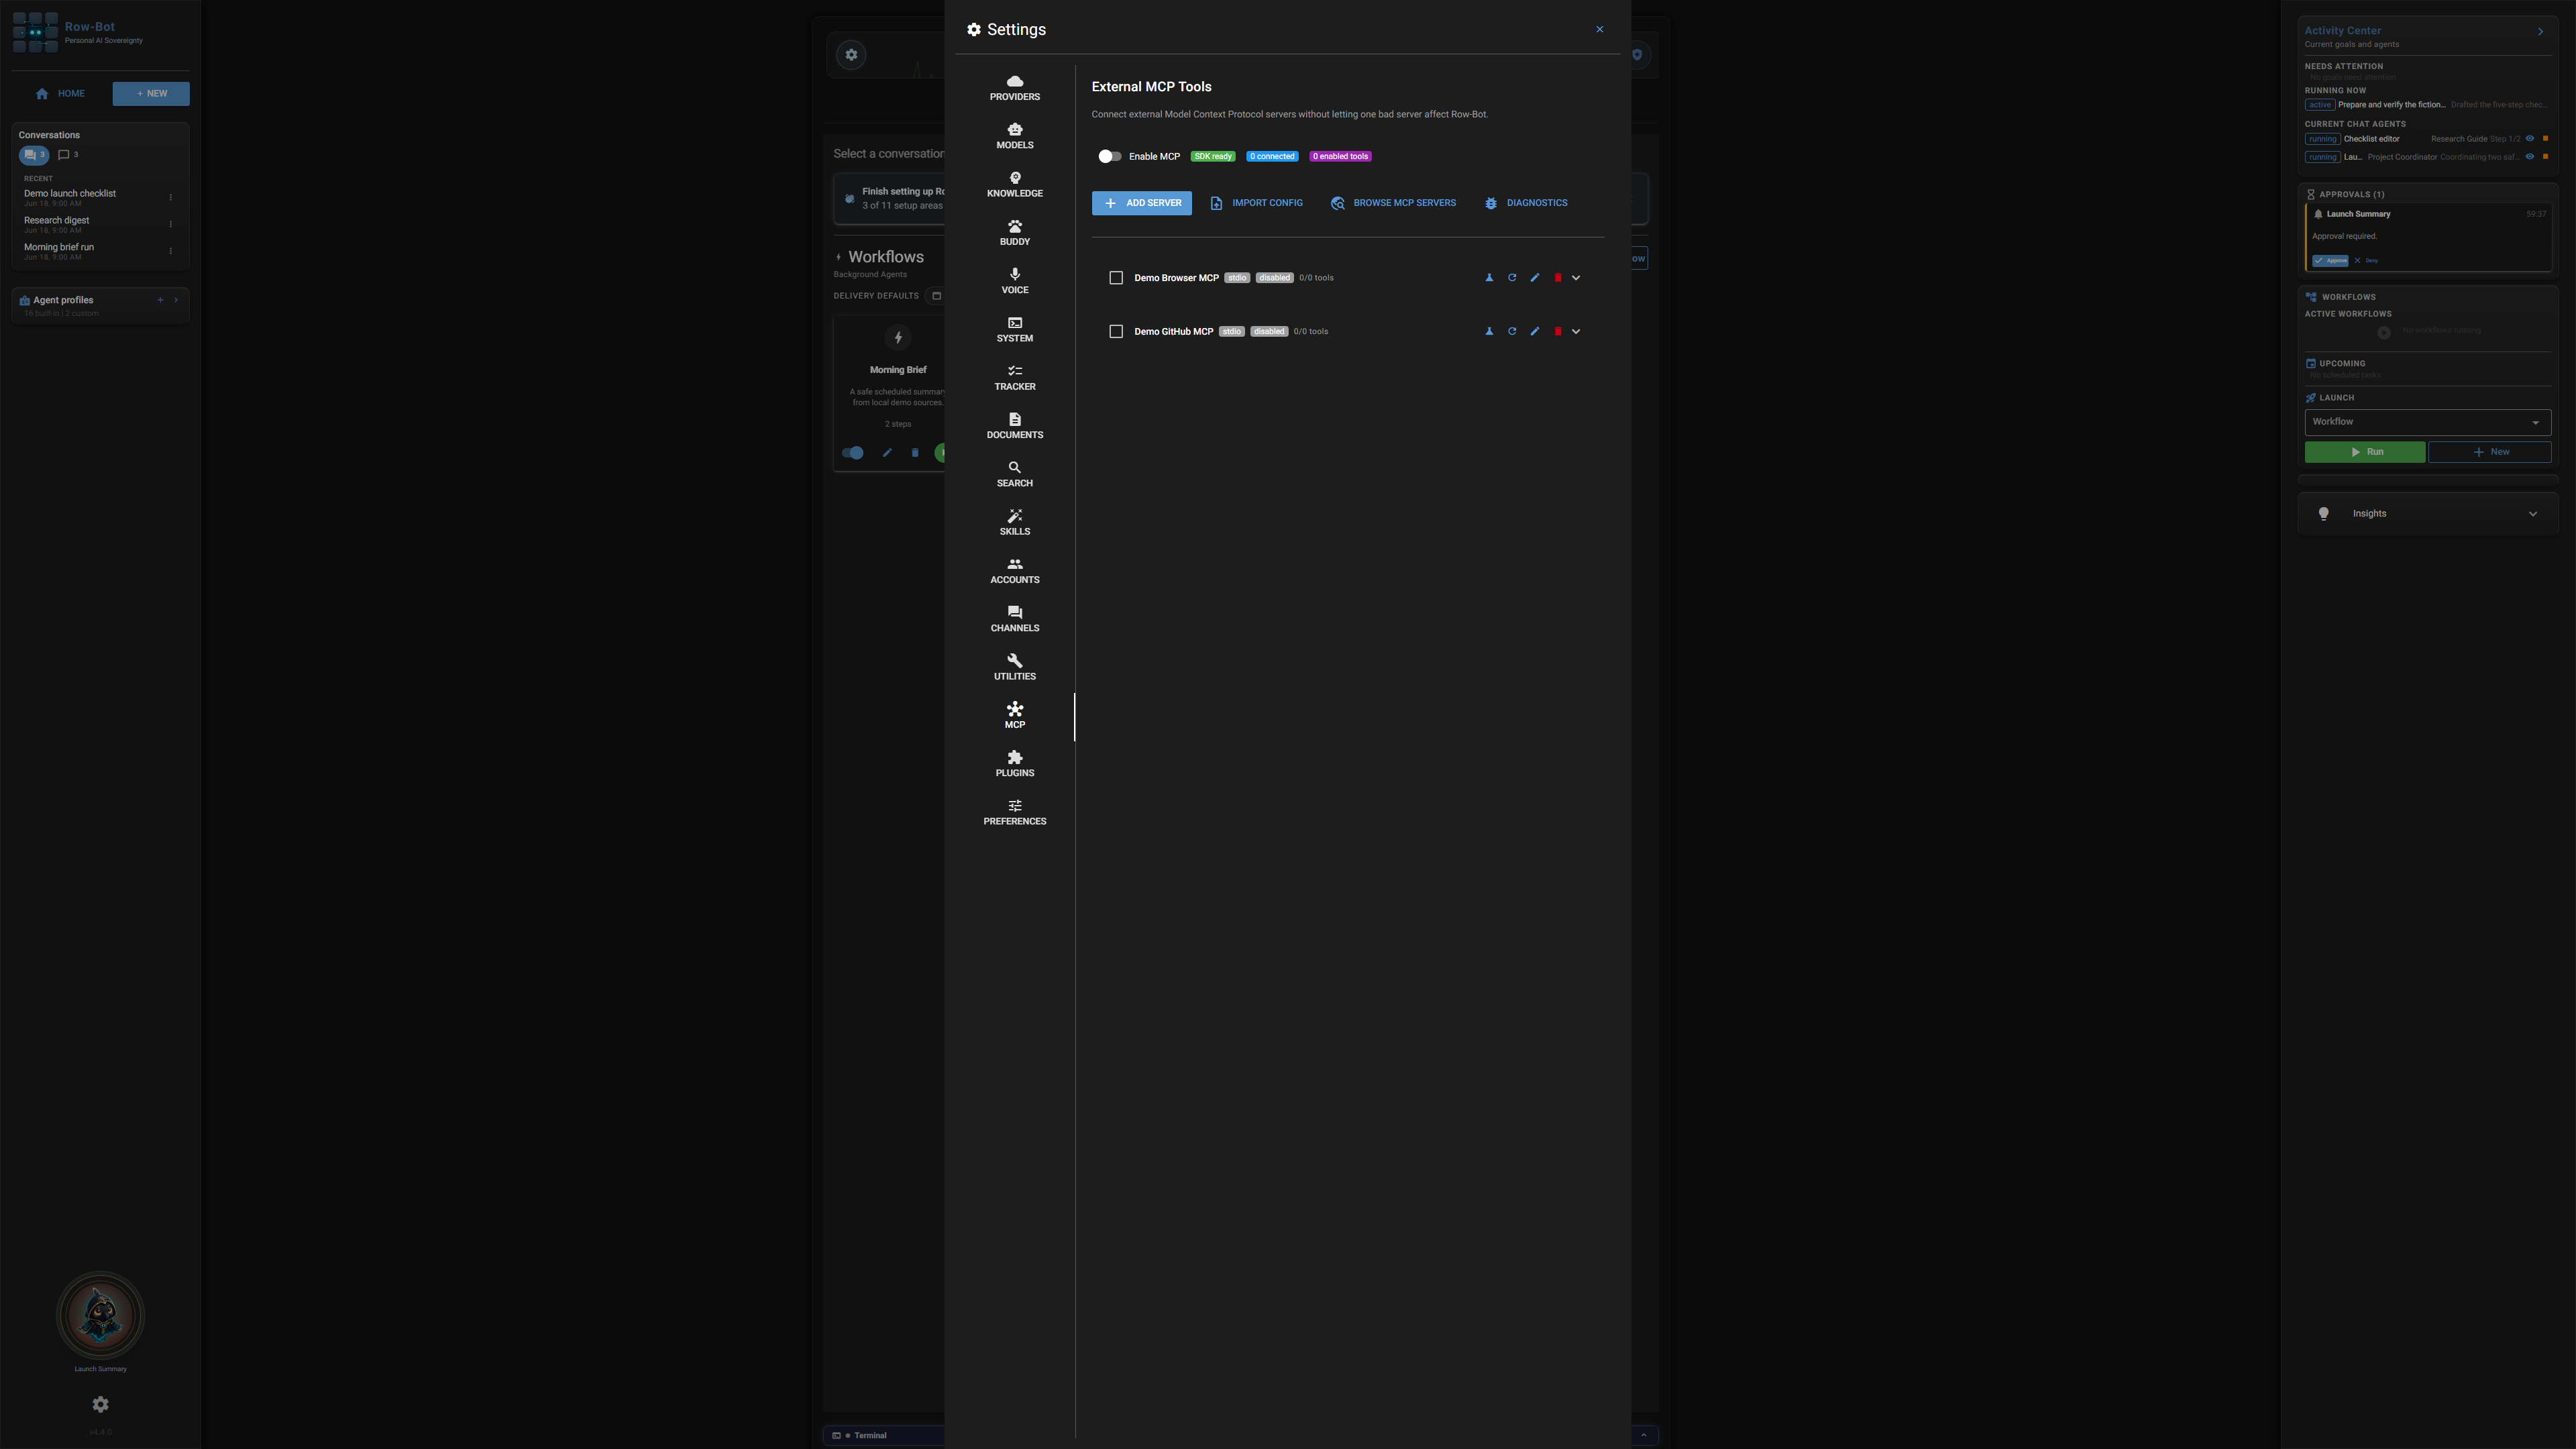View the Checklist editor agent with eye icon

[x=2530, y=139]
